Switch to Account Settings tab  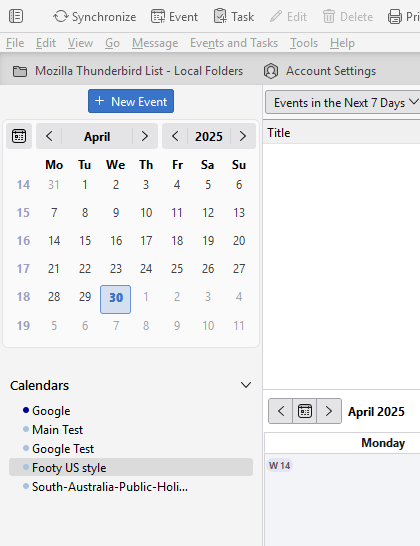point(320,71)
